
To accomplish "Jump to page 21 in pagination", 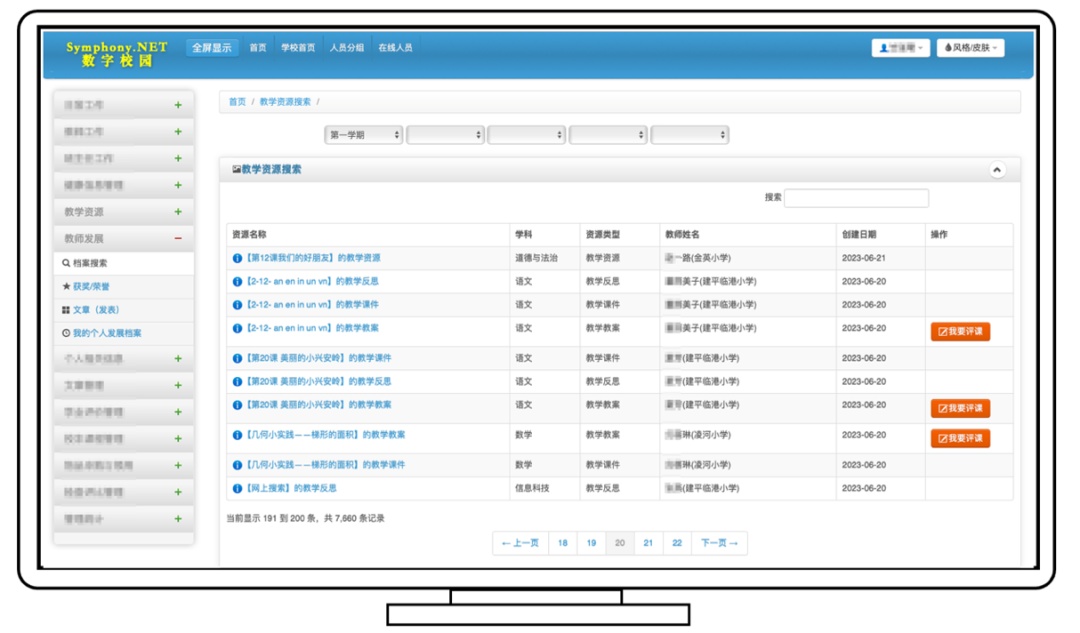I will pyautogui.click(x=648, y=543).
